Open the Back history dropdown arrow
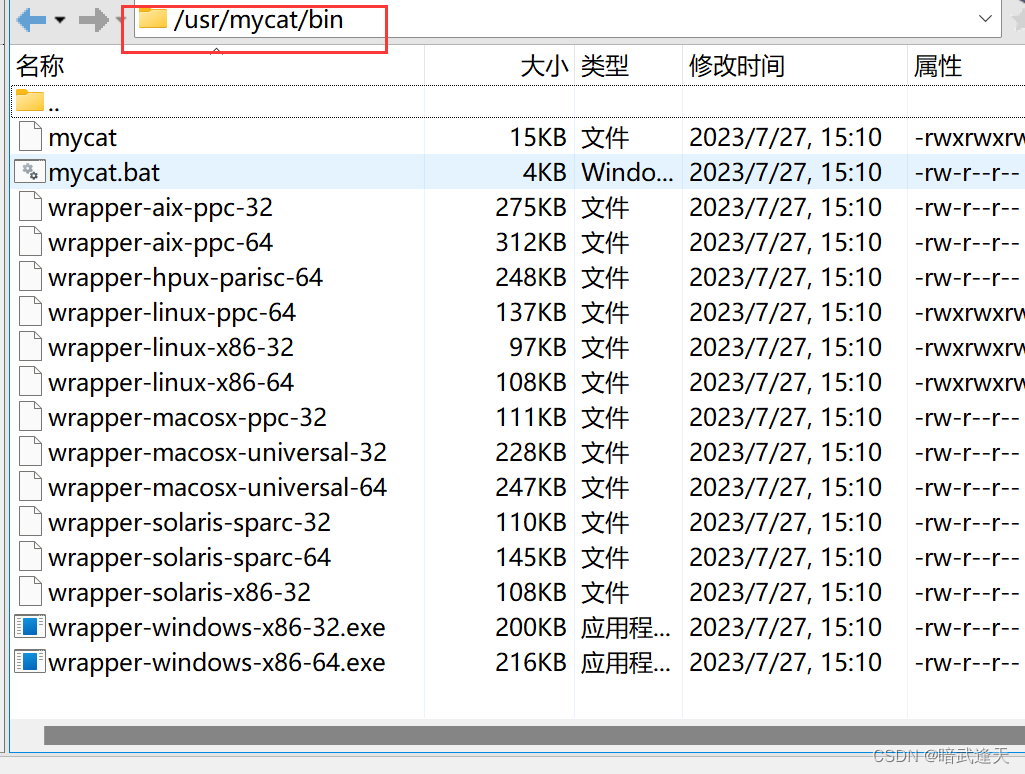Screen dimensions: 1025x774 coord(60,20)
